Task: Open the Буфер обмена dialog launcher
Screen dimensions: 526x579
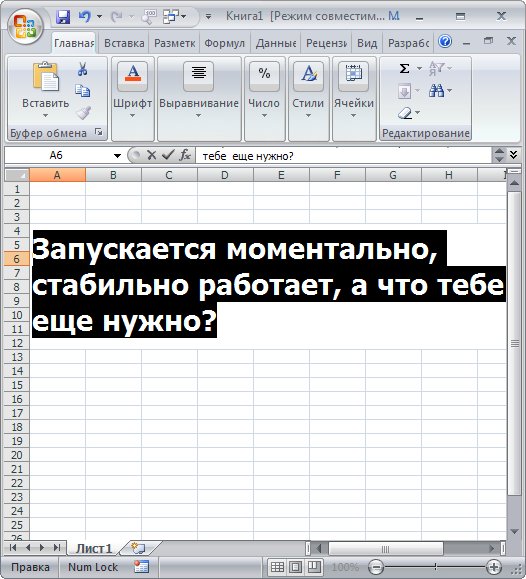Action: point(99,132)
